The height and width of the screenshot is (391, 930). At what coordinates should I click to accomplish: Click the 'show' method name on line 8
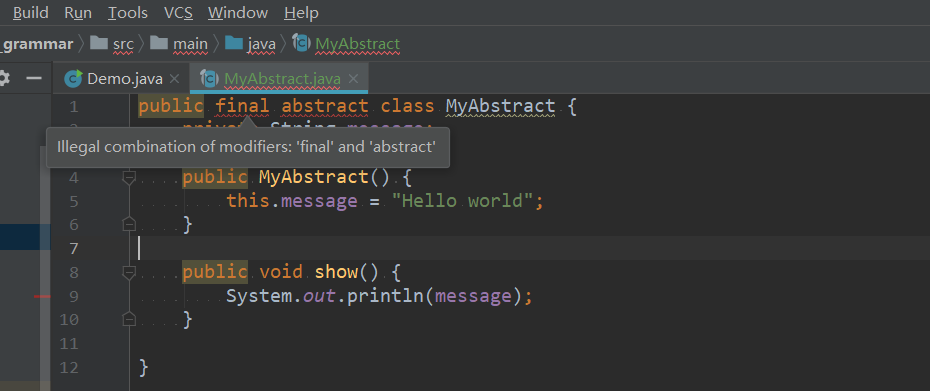pyautogui.click(x=336, y=272)
